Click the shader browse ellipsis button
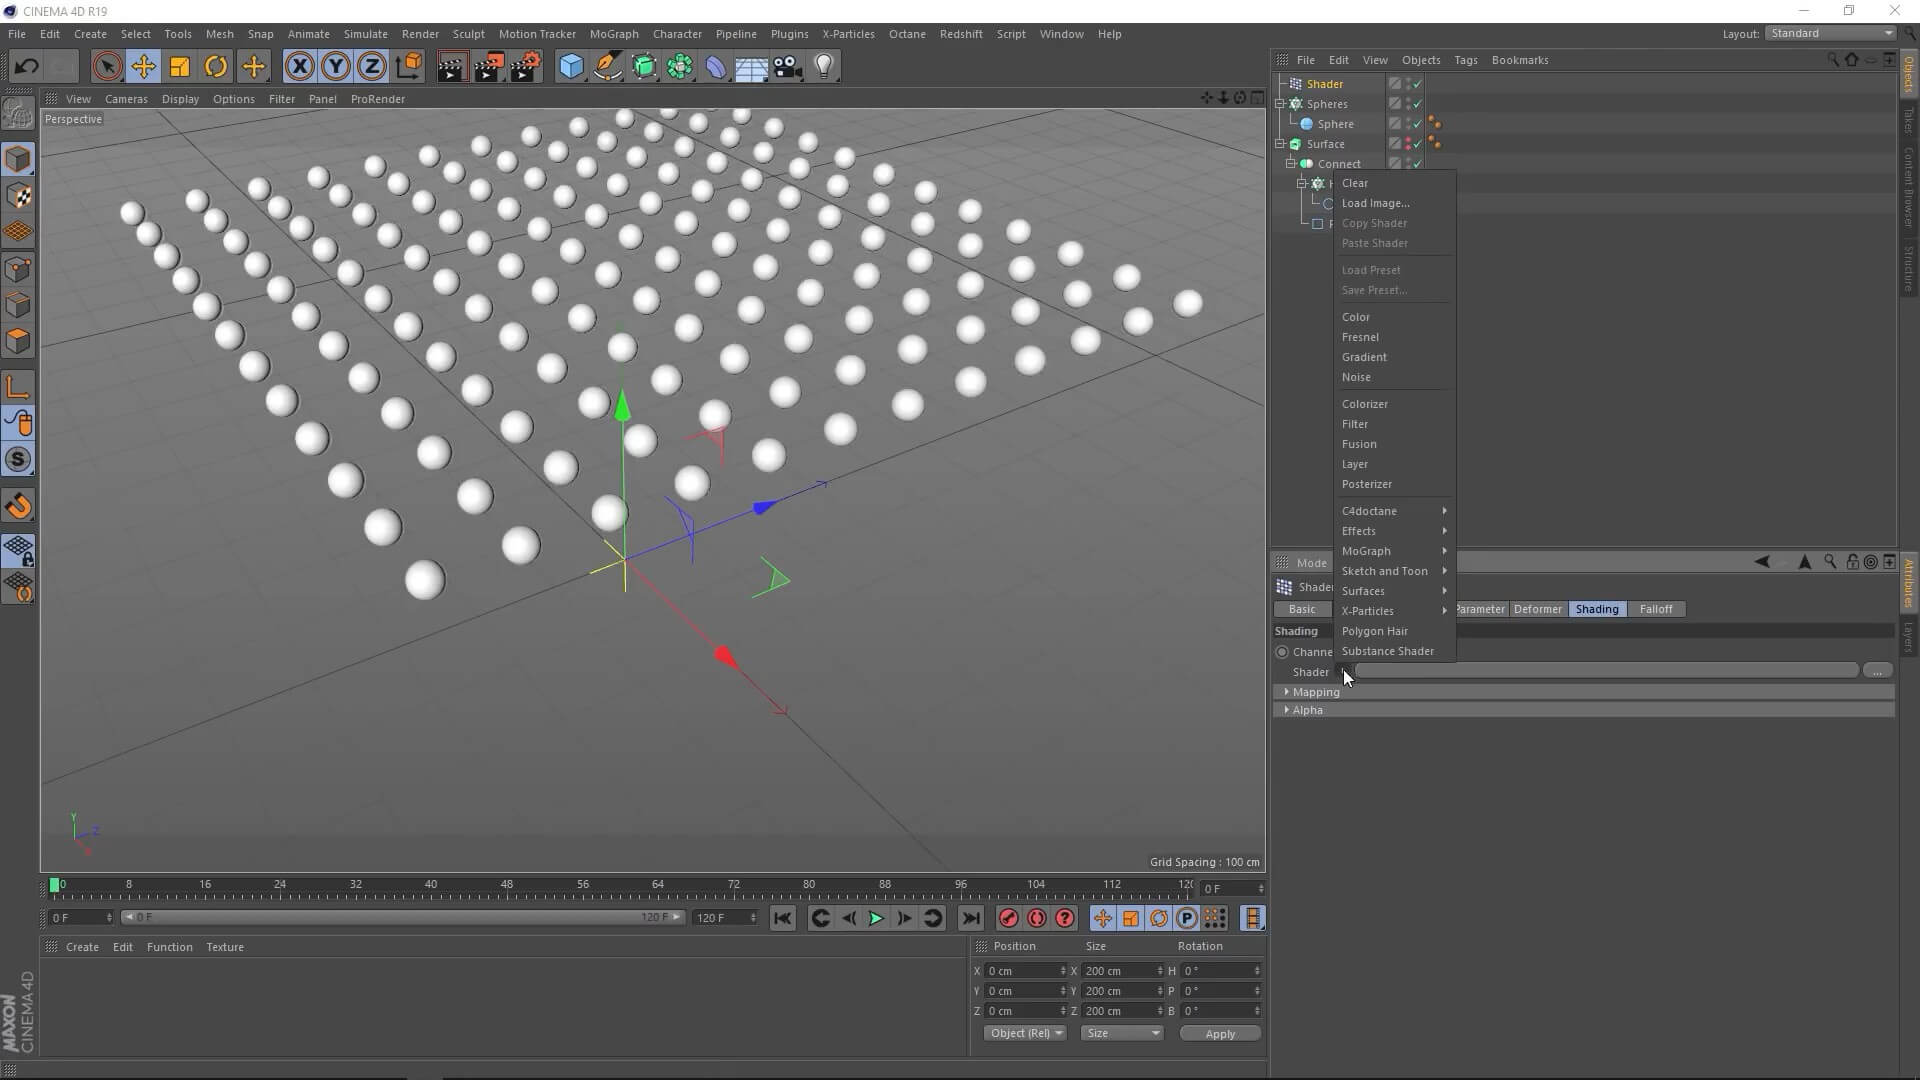The image size is (1920, 1080). pyautogui.click(x=1877, y=671)
